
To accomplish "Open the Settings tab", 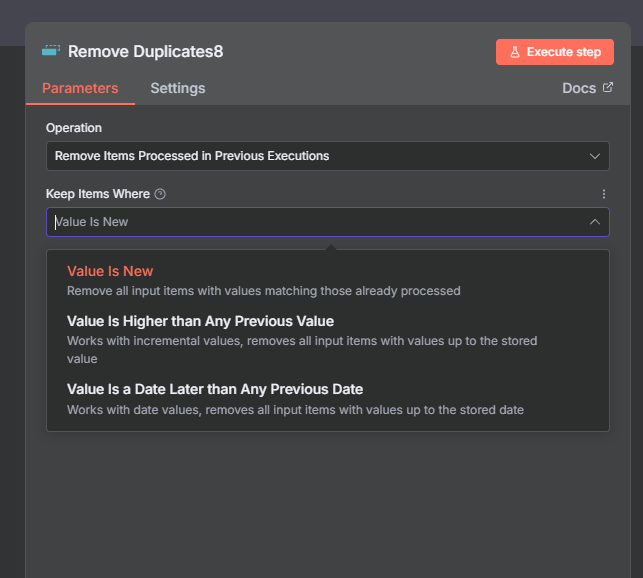I will pos(178,88).
